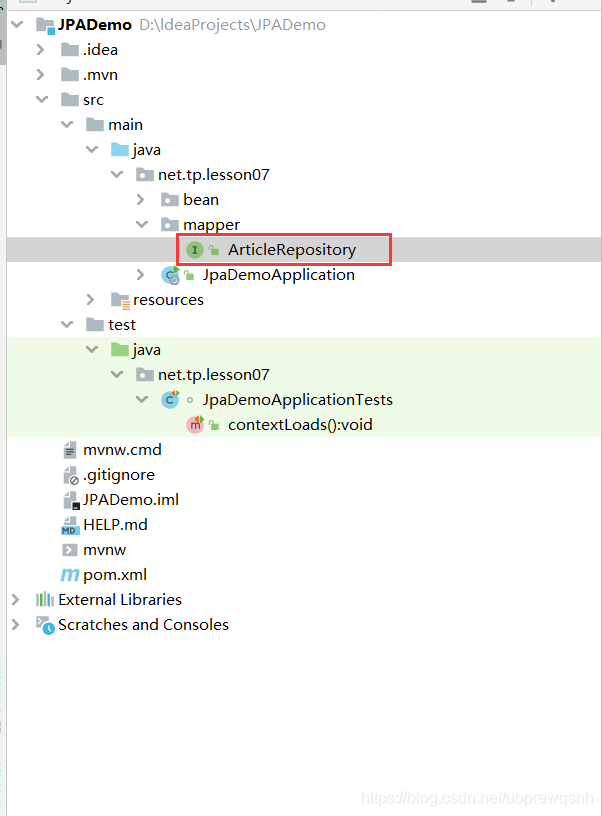Viewport: 602px width, 816px height.
Task: Click the .idea folder icon
Action: tap(70, 50)
